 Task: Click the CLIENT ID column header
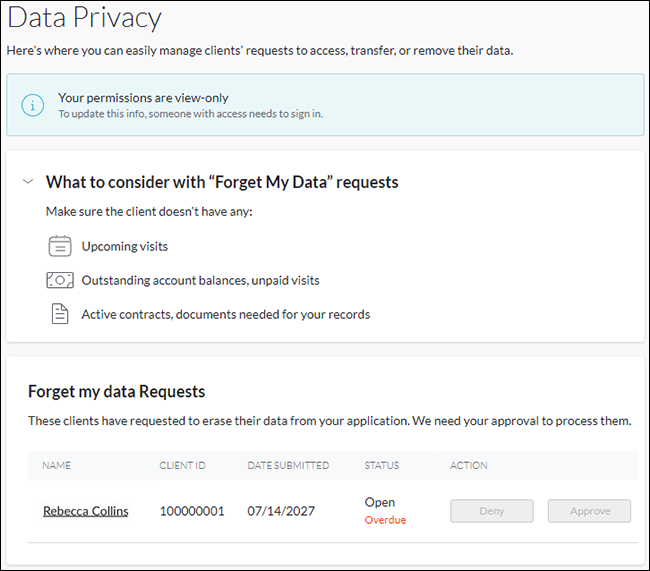(x=182, y=465)
